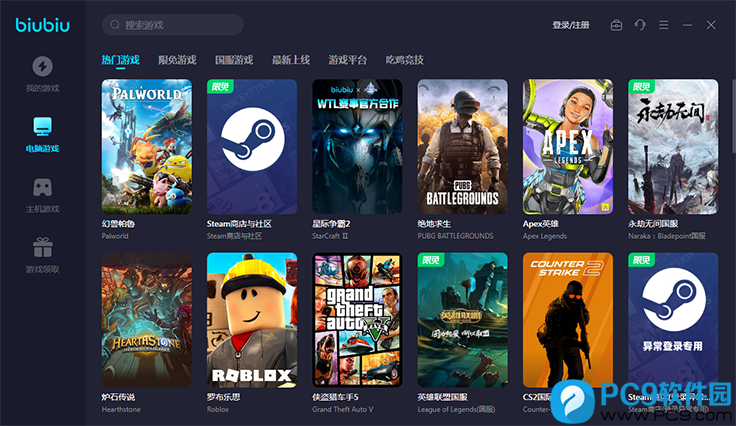Select PC Games monitor icon in sidebar
Screen dimensions: 736x426
point(42,126)
